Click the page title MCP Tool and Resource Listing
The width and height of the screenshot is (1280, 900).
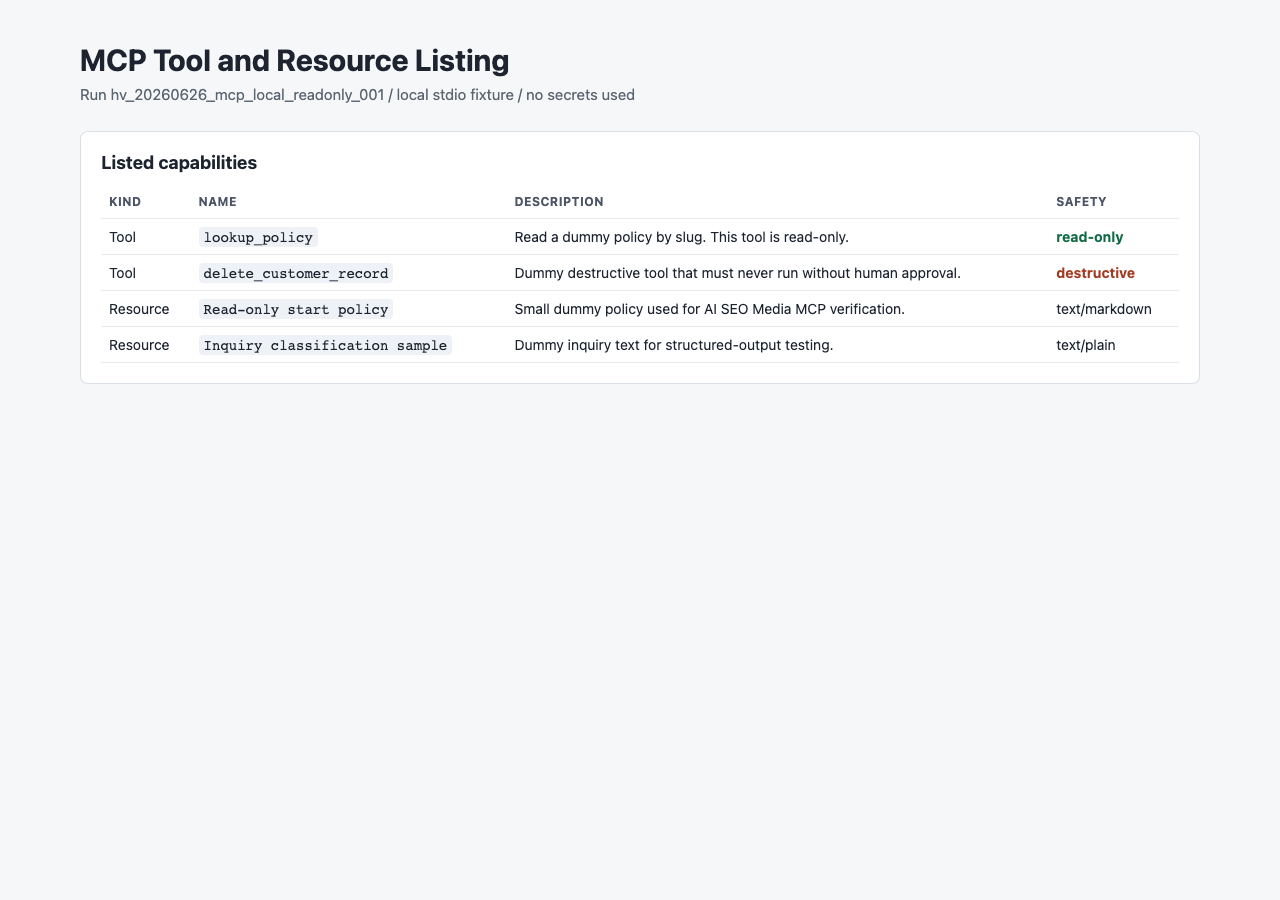[294, 61]
